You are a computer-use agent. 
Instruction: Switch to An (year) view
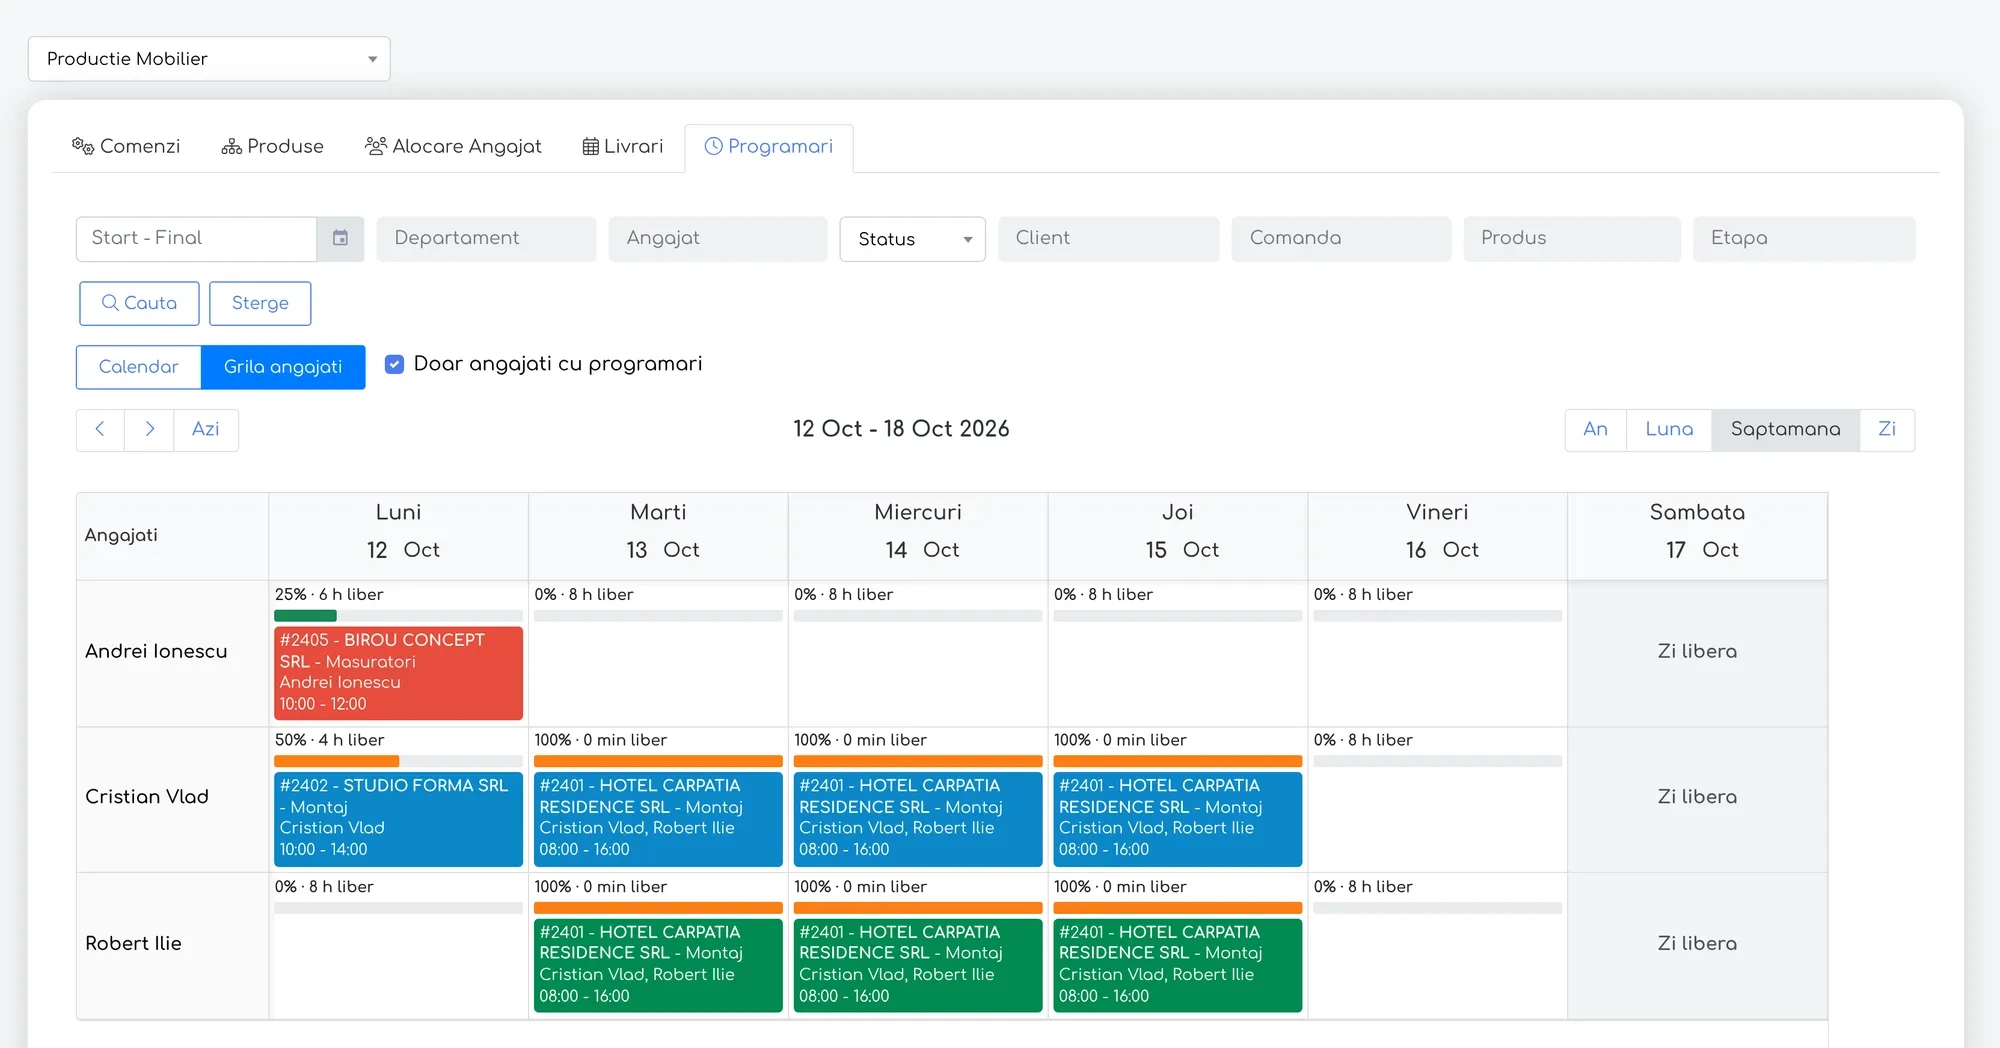pos(1596,430)
